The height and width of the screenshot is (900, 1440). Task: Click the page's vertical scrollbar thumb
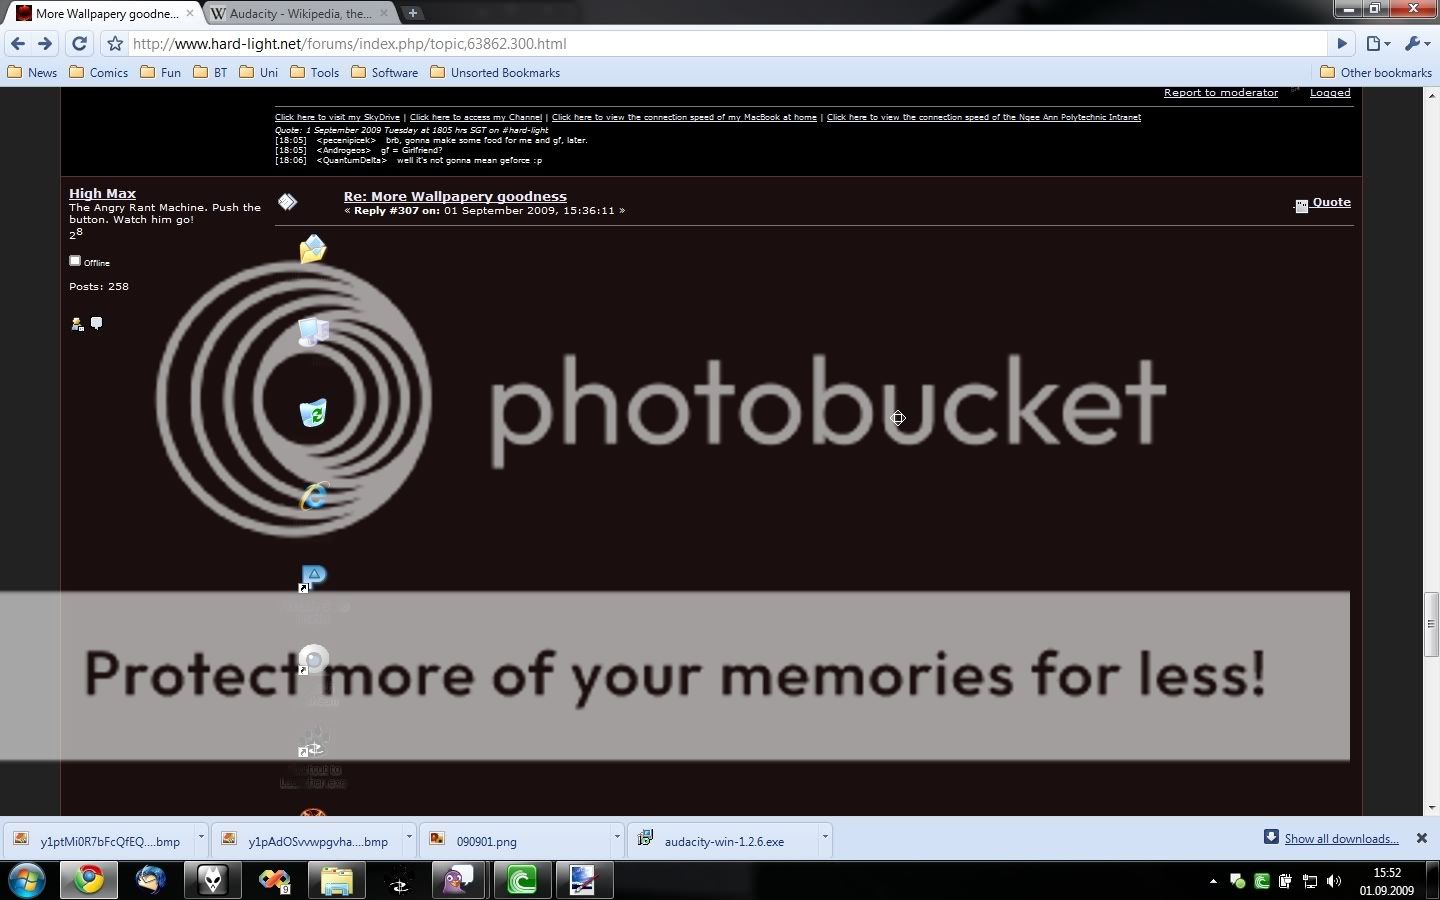(1431, 625)
